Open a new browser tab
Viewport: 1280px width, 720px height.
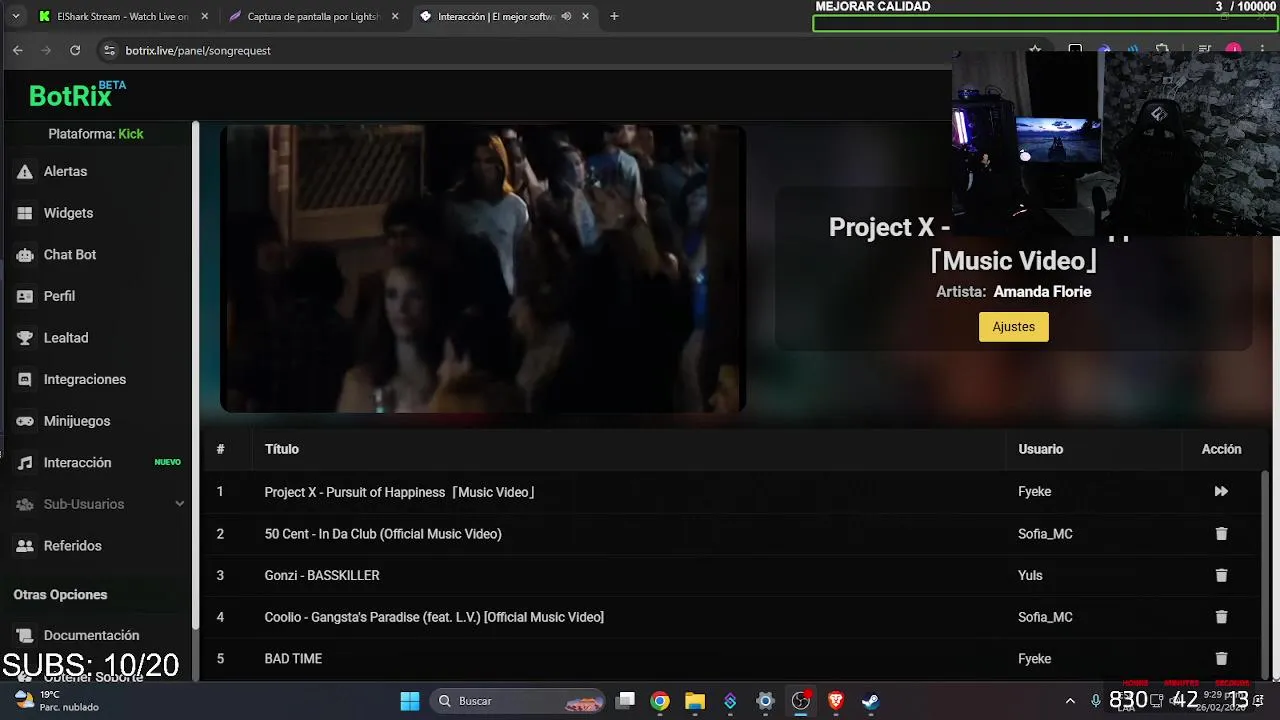(614, 16)
